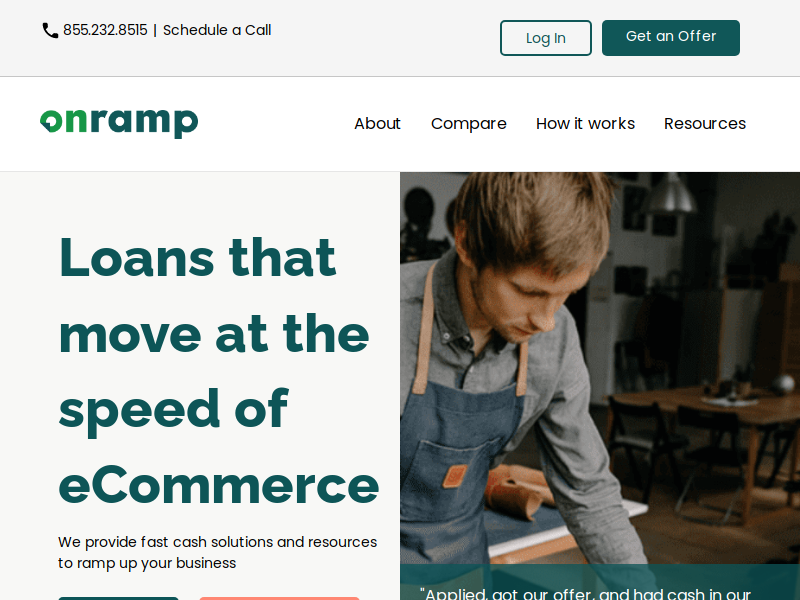Open the About menu item
800x600 pixels.
pyautogui.click(x=378, y=123)
